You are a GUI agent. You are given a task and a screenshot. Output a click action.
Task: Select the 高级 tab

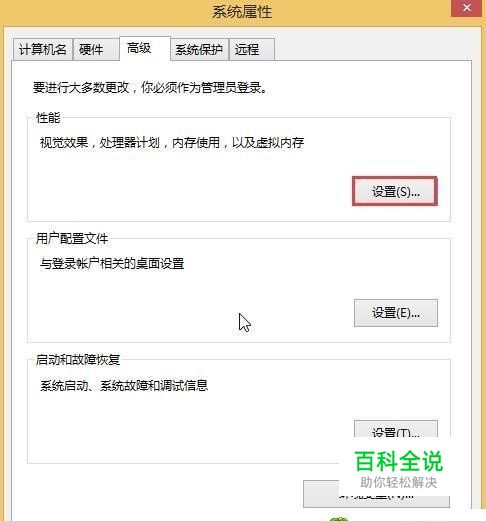coord(145,49)
